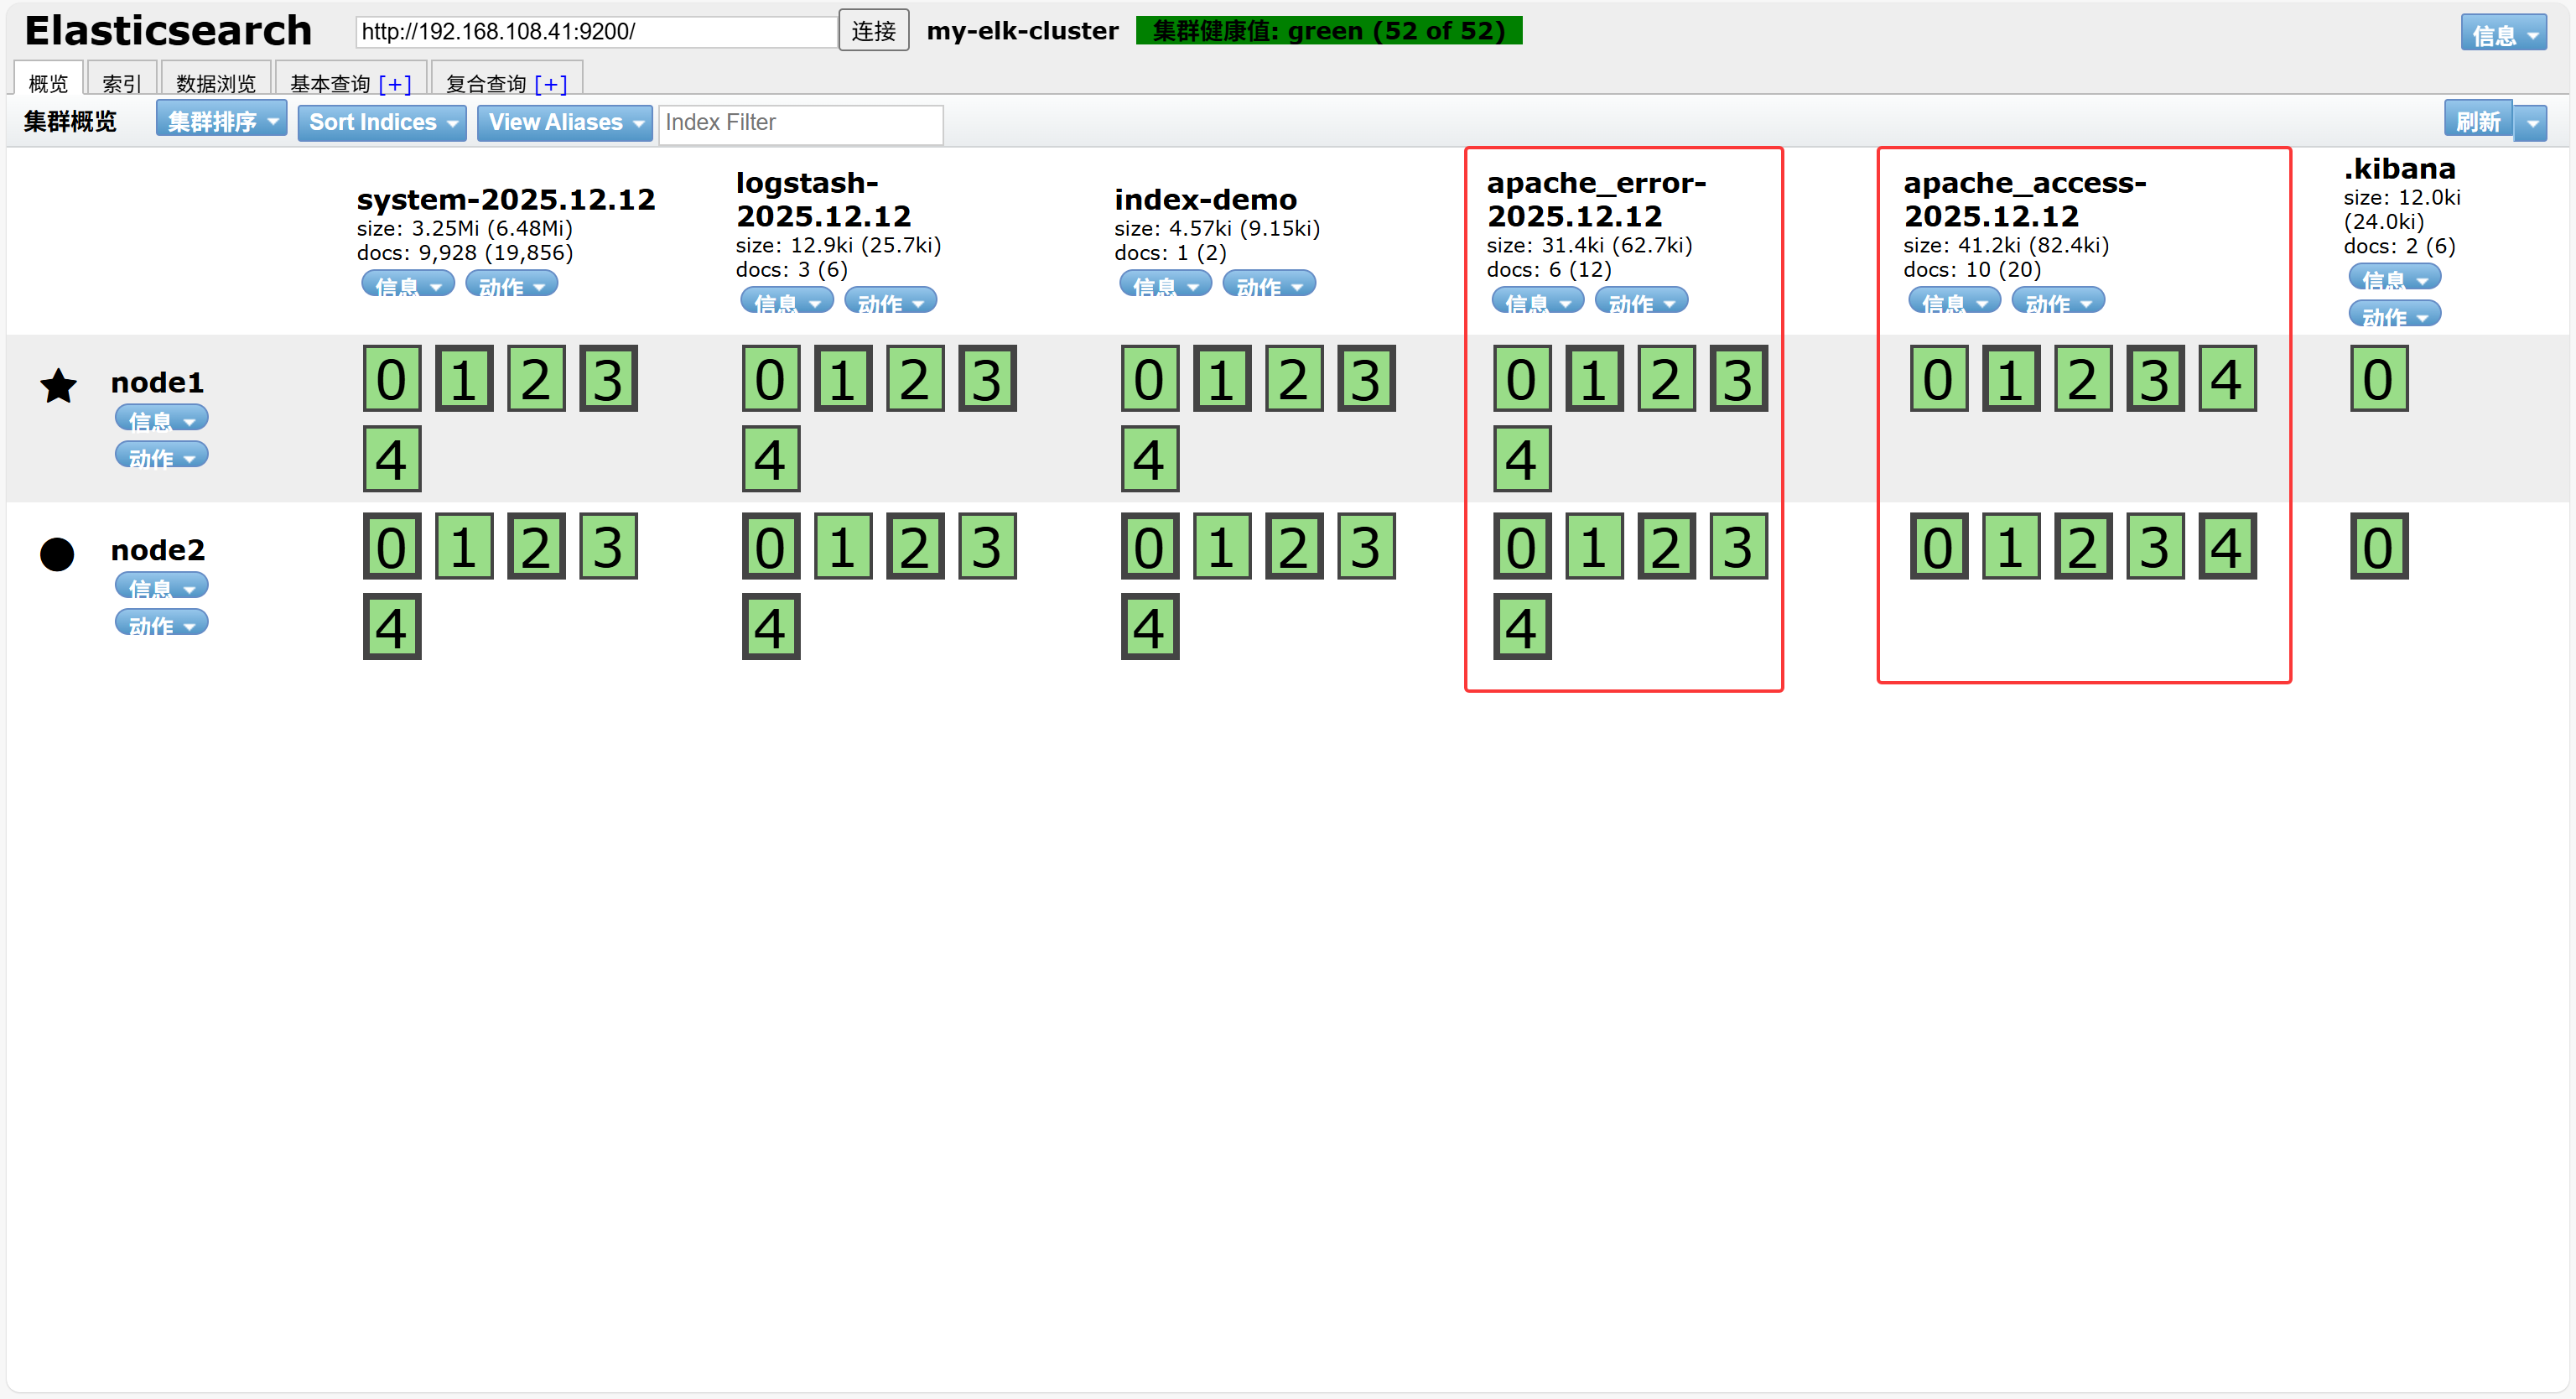Open 动作 menu for logstash-2025.12.12 index
The height and width of the screenshot is (1399, 2576).
pyautogui.click(x=891, y=301)
